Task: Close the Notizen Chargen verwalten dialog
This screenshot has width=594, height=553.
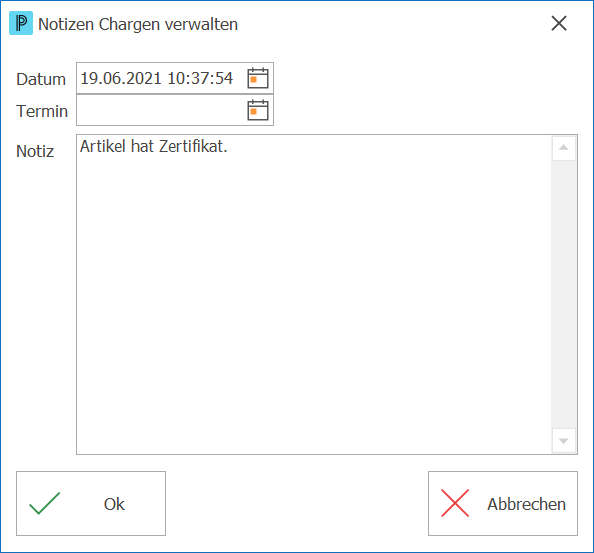Action: click(x=559, y=23)
